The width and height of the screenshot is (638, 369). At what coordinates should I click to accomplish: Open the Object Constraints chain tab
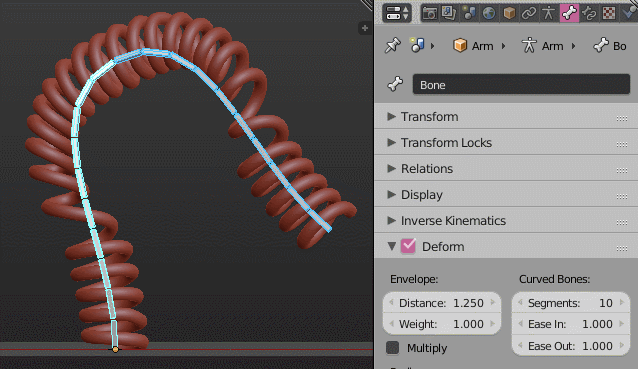[x=529, y=13]
